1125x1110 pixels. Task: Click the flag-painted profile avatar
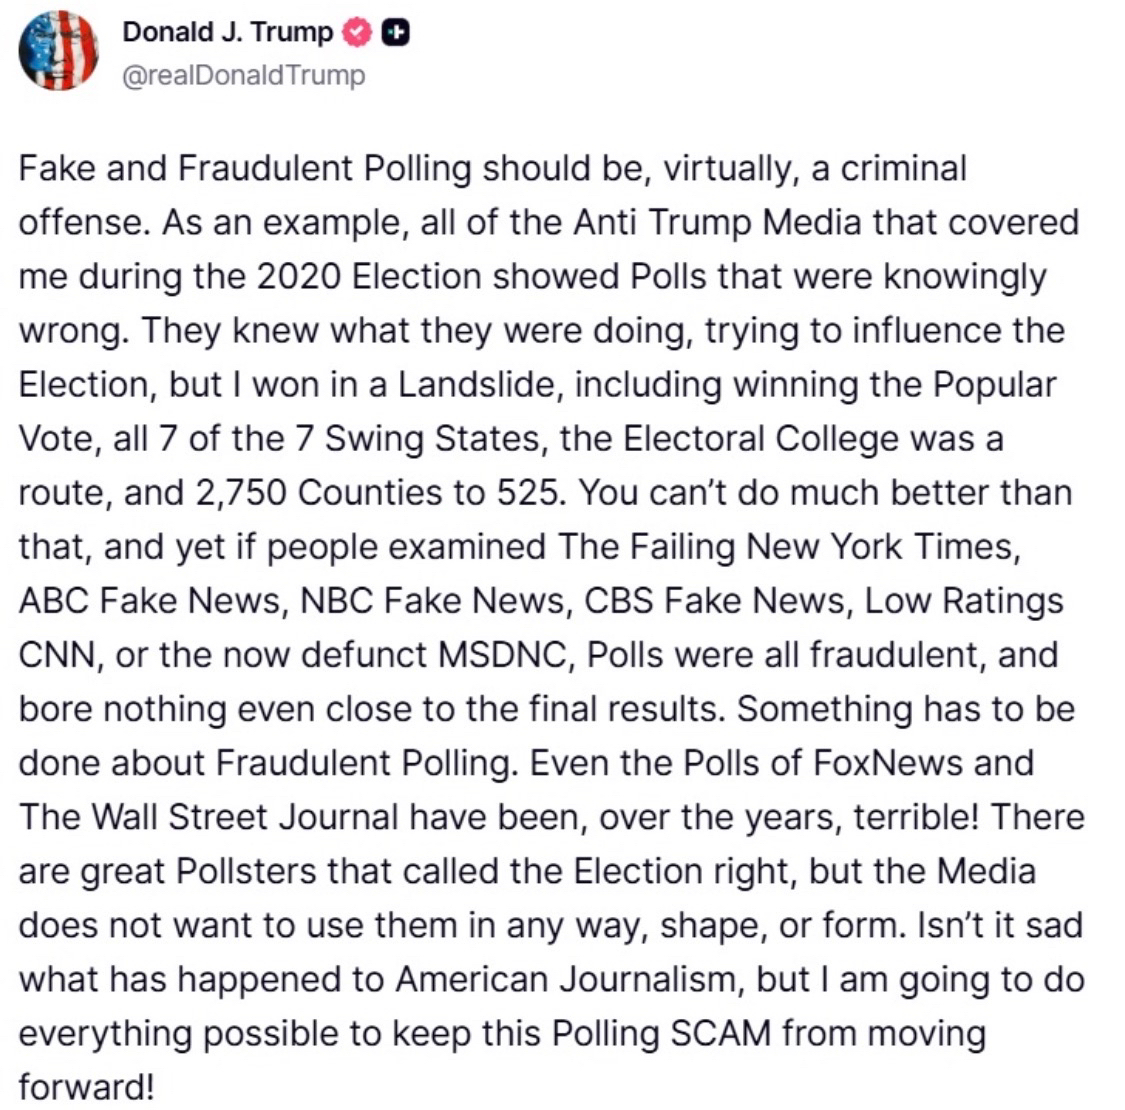click(x=59, y=50)
